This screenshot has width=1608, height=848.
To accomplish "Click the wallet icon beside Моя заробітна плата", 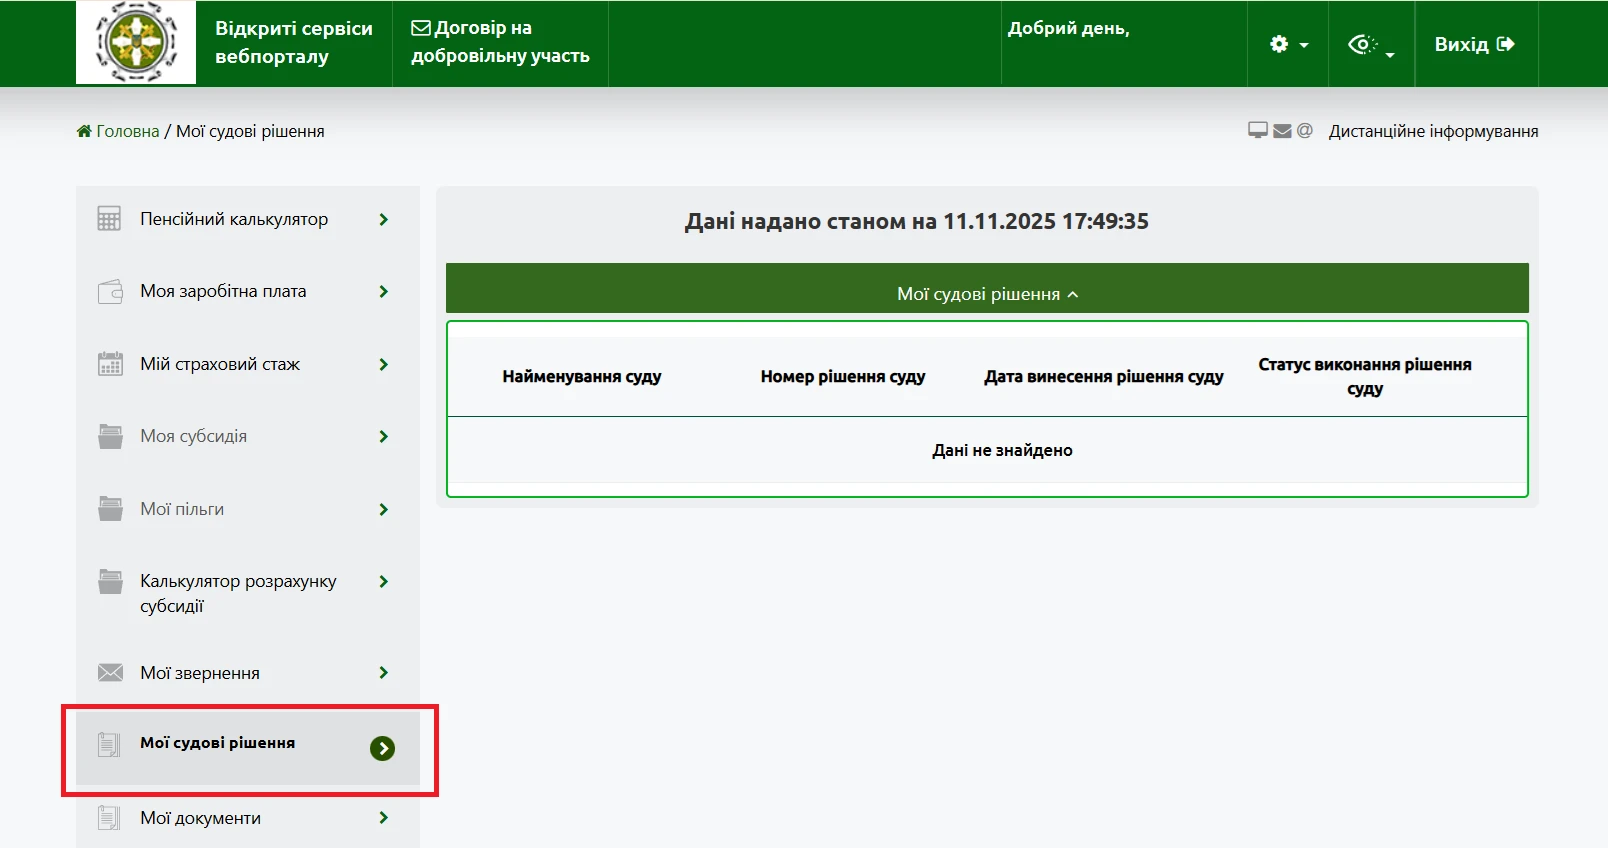I will click(110, 292).
